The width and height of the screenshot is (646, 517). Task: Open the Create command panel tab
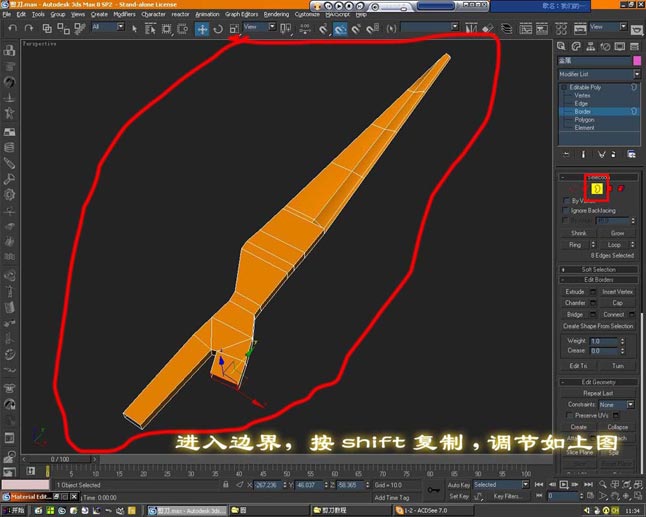click(561, 46)
